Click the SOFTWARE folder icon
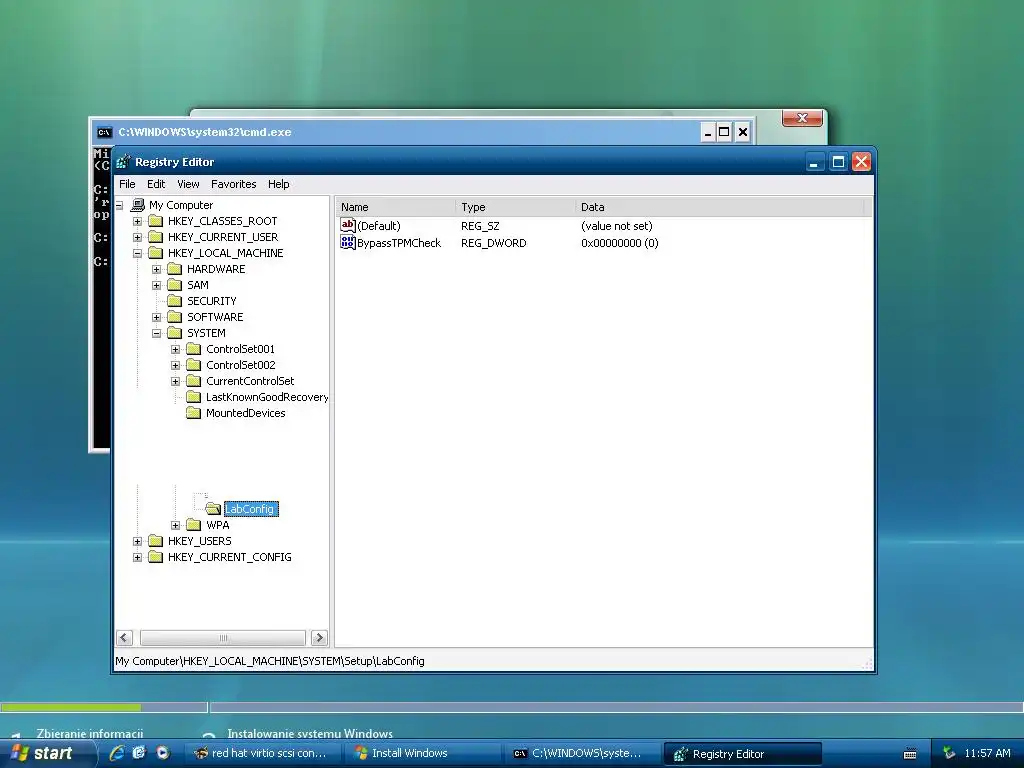Screen dimensions: 1024x768 pyautogui.click(x=174, y=317)
